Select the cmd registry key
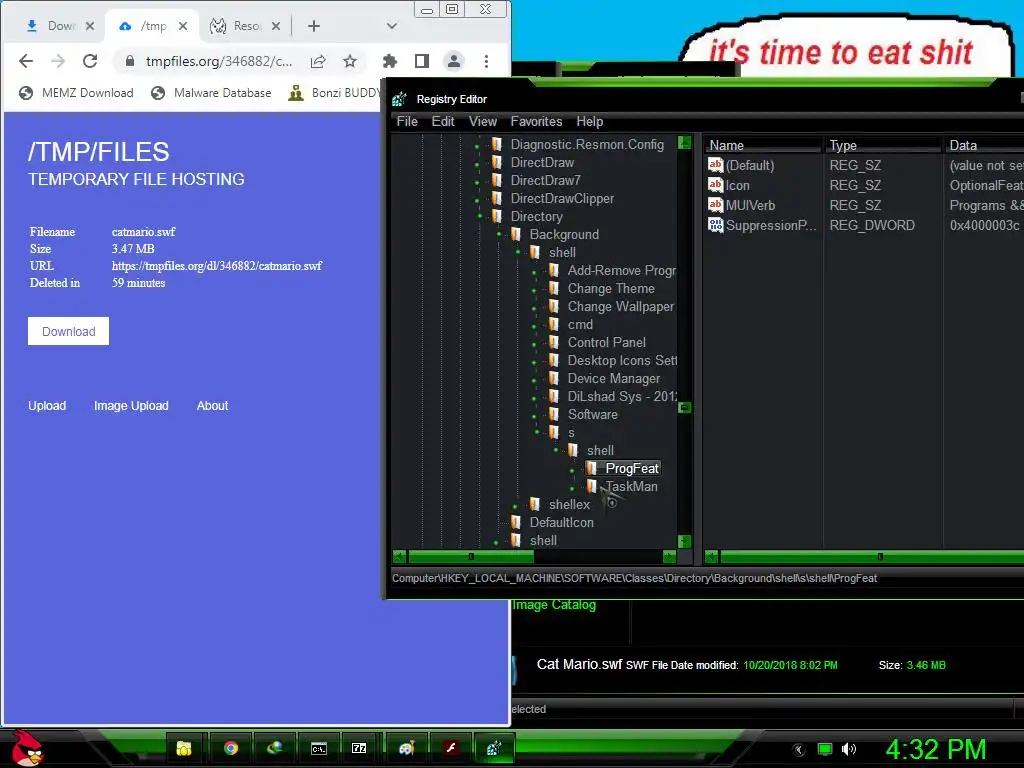The height and width of the screenshot is (768, 1024). 580,325
